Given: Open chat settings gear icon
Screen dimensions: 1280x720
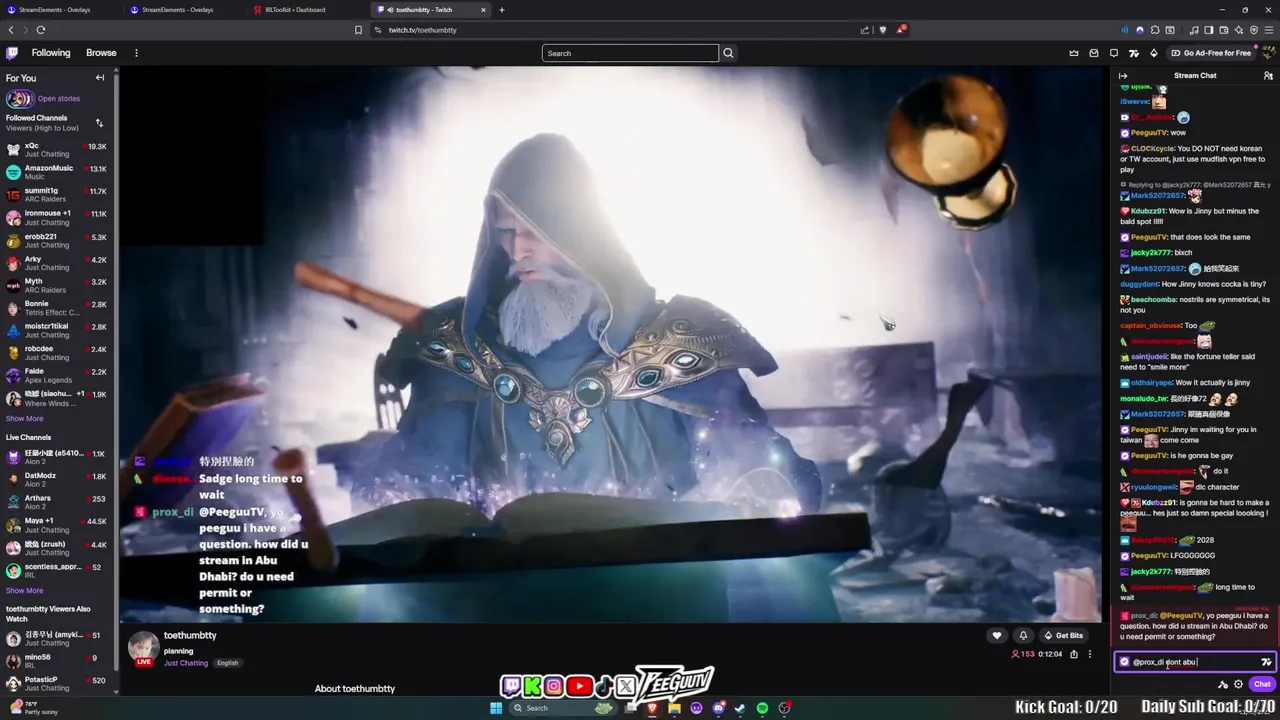Looking at the screenshot, I should click(x=1238, y=685).
